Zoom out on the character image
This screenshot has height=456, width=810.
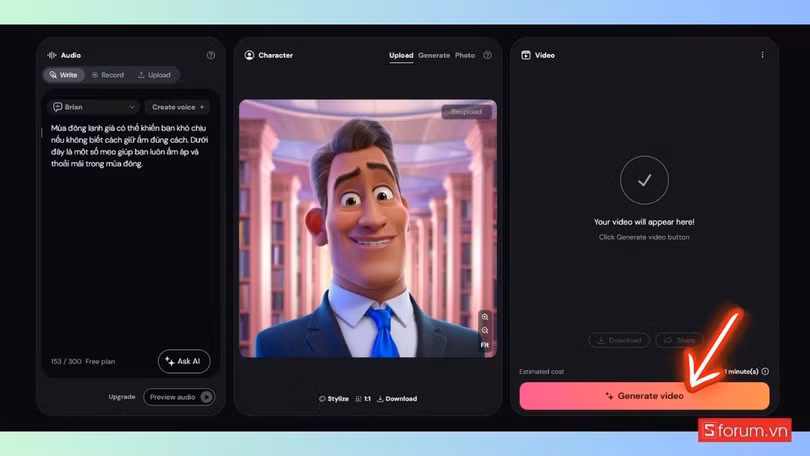click(x=485, y=330)
